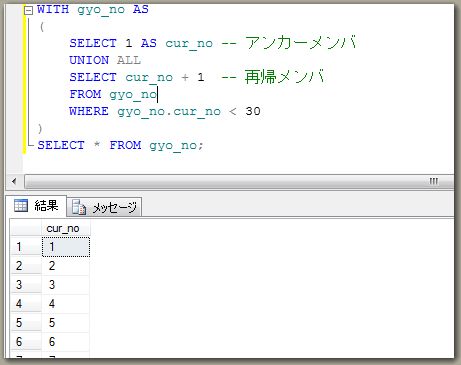The image size is (461, 365).
Task: Select result cell with value 1
Action: pos(66,247)
